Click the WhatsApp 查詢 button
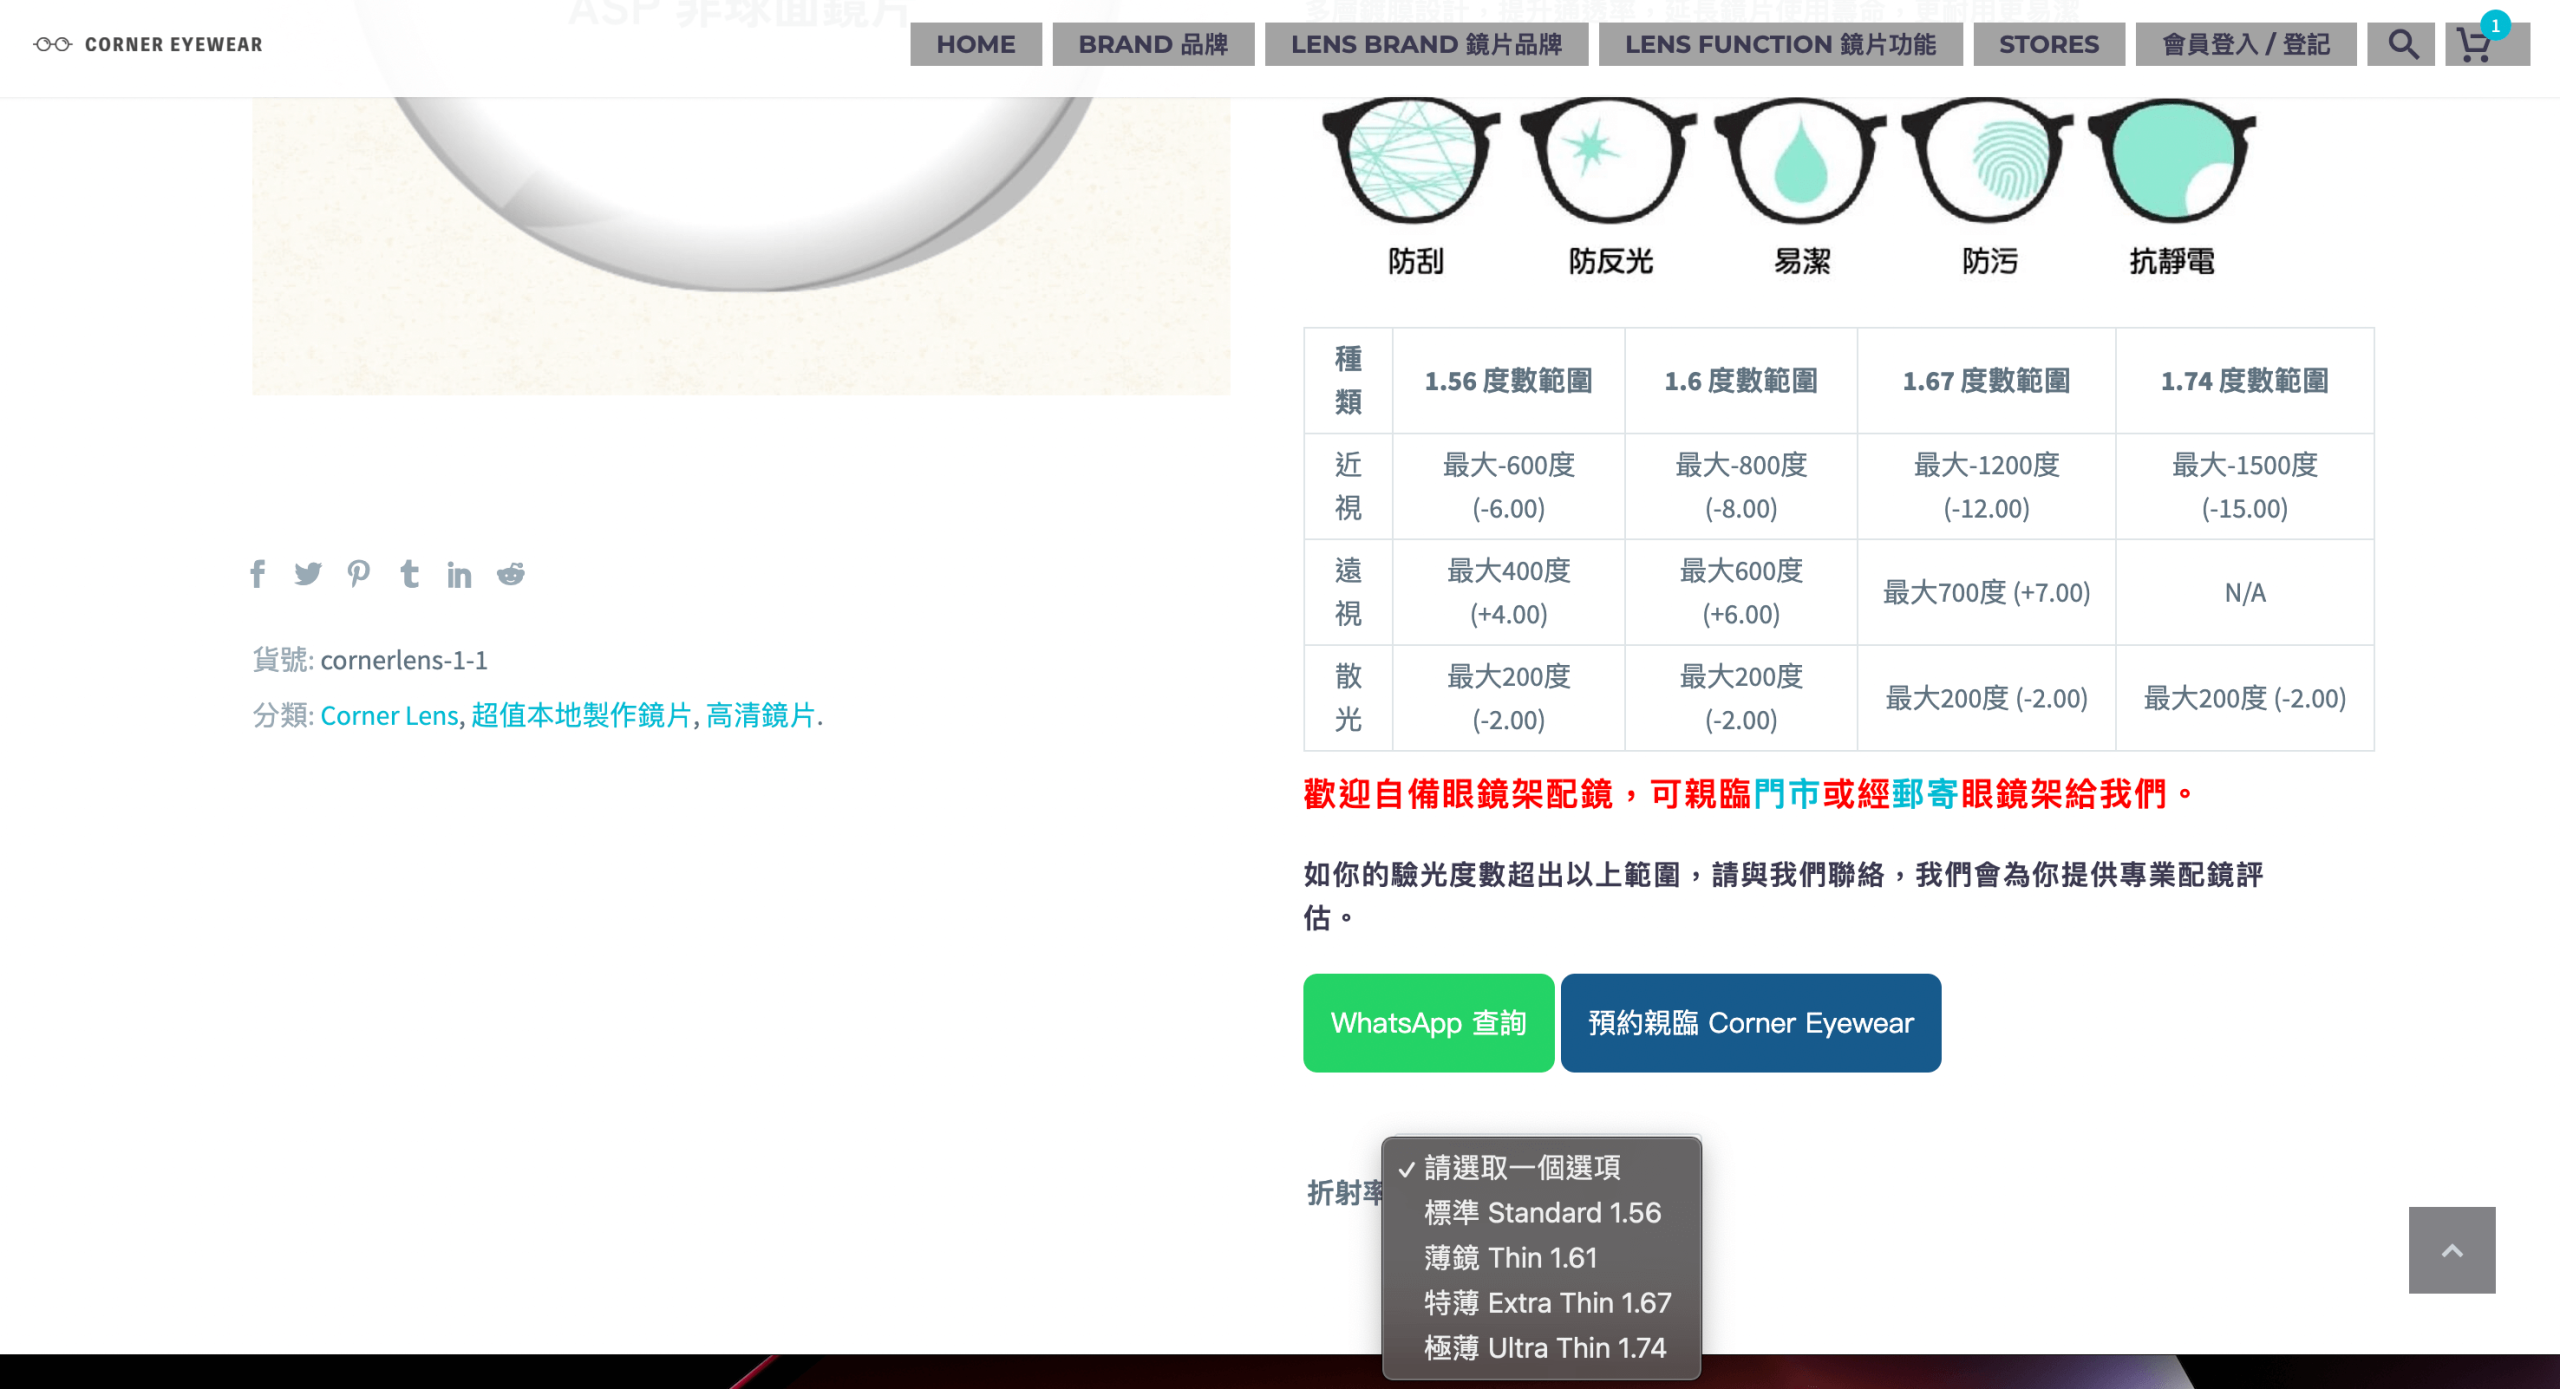This screenshot has width=2560, height=1389. coord(1428,1023)
